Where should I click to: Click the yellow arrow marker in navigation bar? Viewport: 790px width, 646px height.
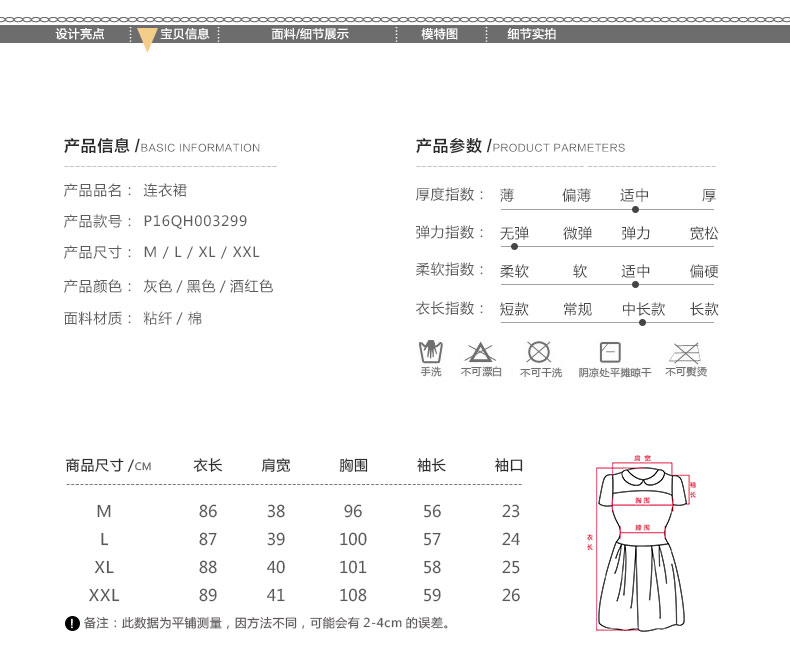[x=146, y=40]
